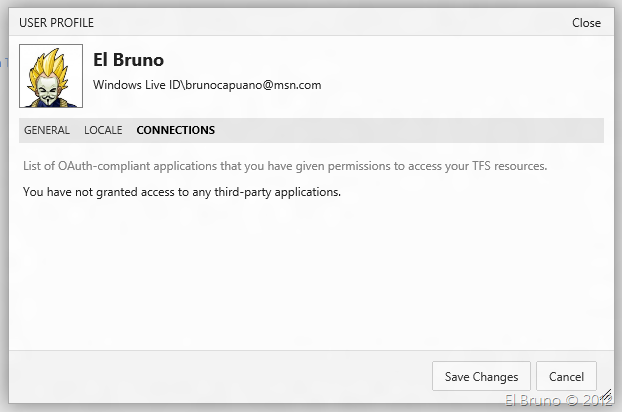
Task: Switch to the GENERAL tab
Action: pos(47,130)
